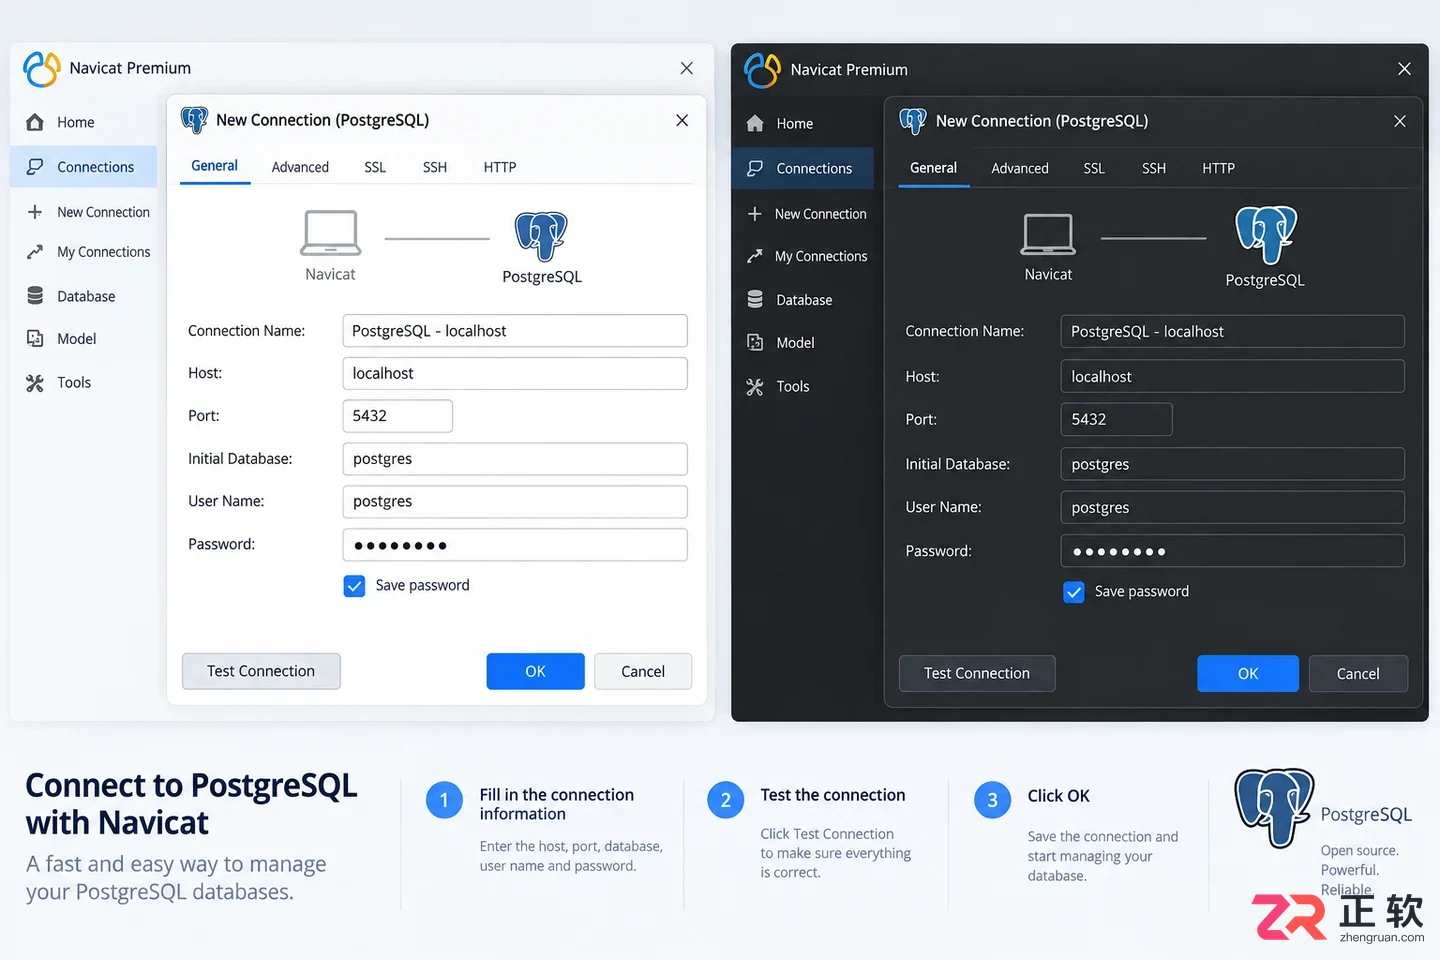The height and width of the screenshot is (960, 1440).
Task: Switch to SSH tab in light dialog
Action: pos(435,167)
